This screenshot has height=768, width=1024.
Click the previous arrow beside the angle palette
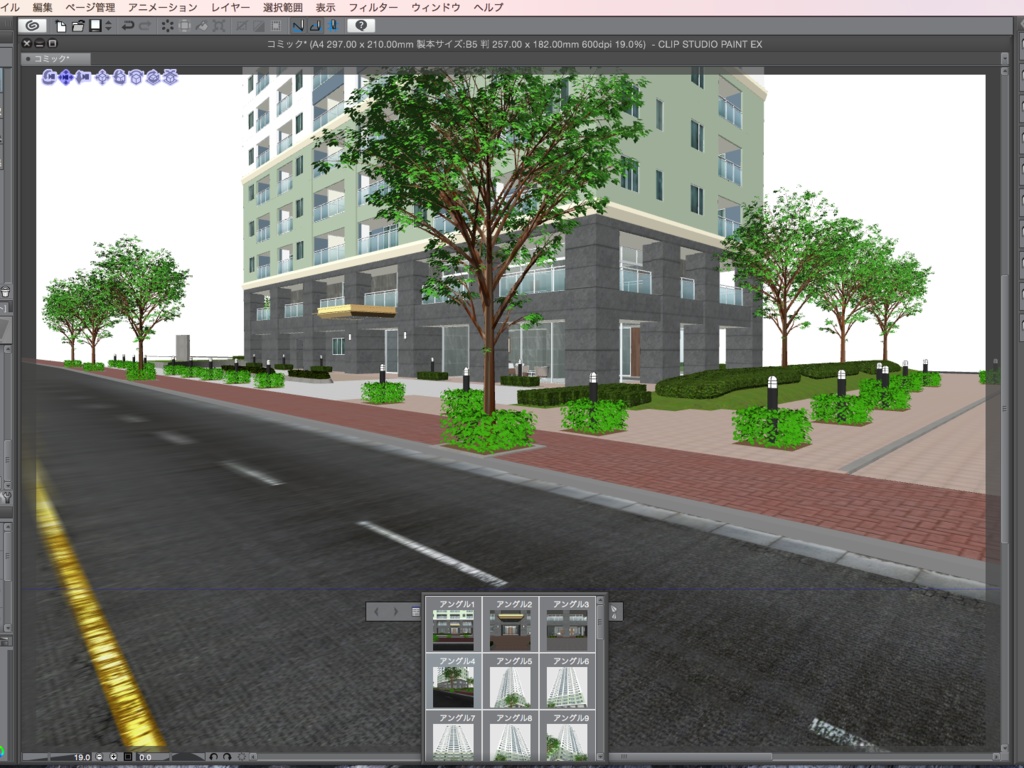pyautogui.click(x=377, y=612)
